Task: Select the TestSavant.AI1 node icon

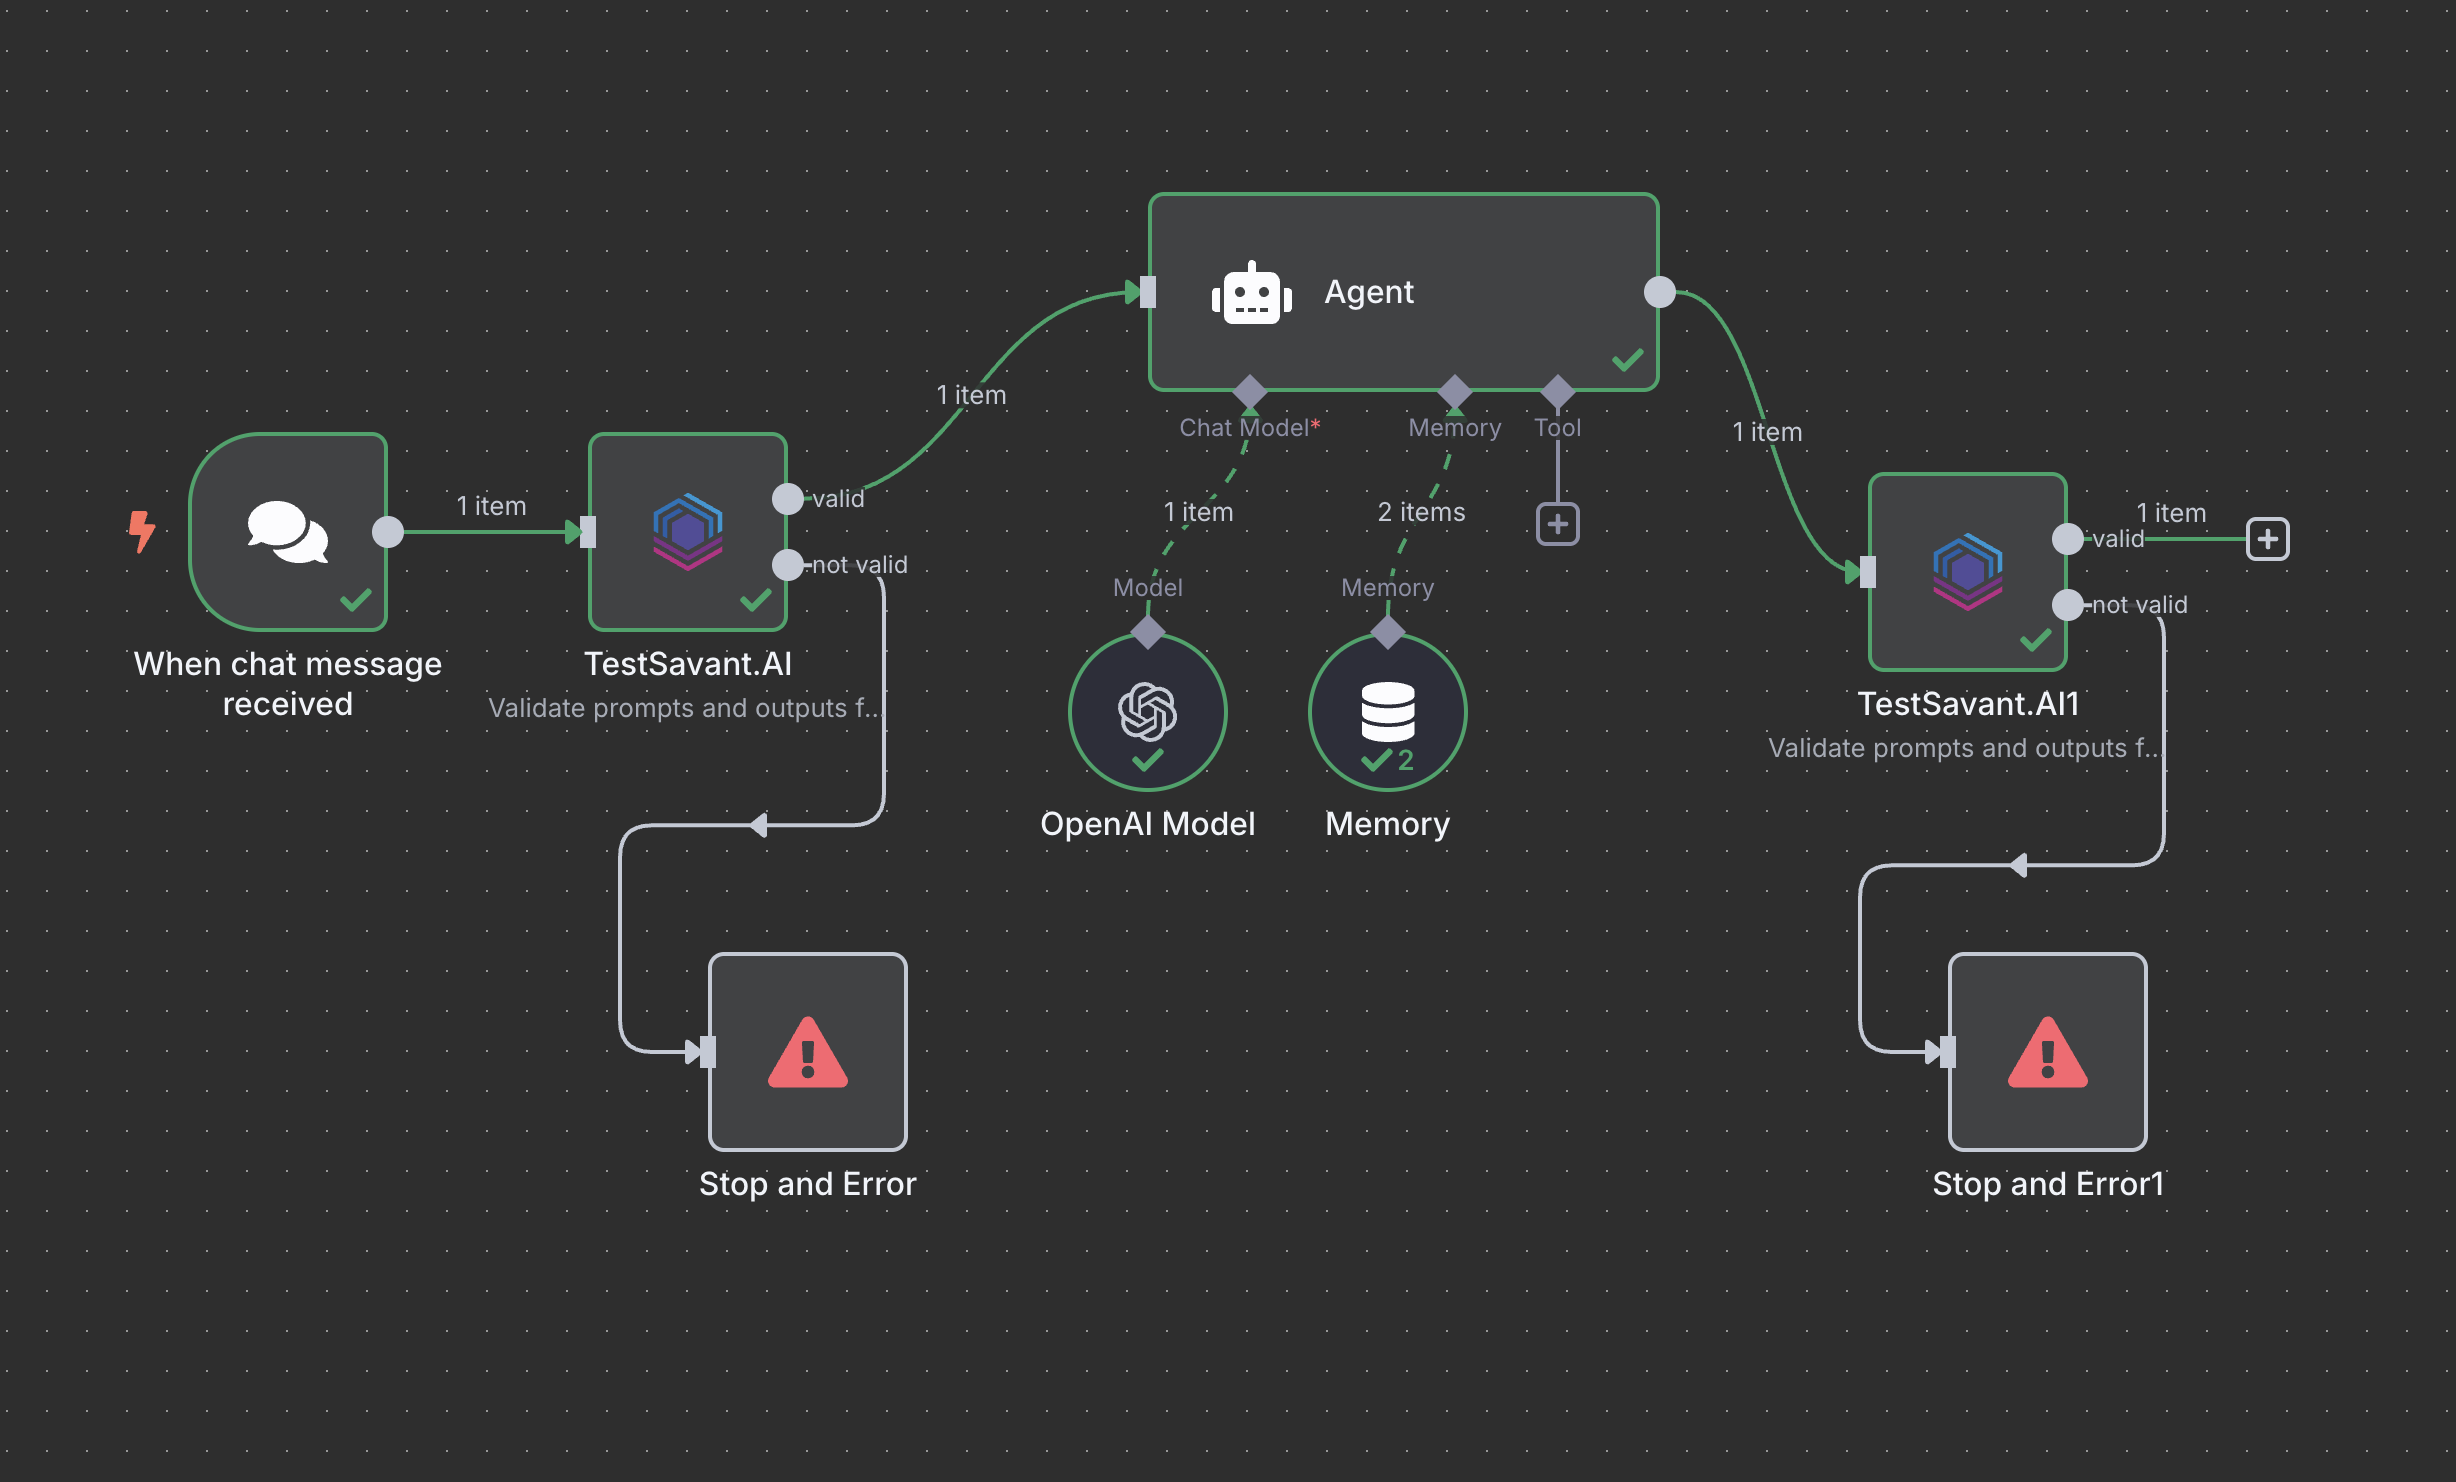Action: tap(1967, 571)
